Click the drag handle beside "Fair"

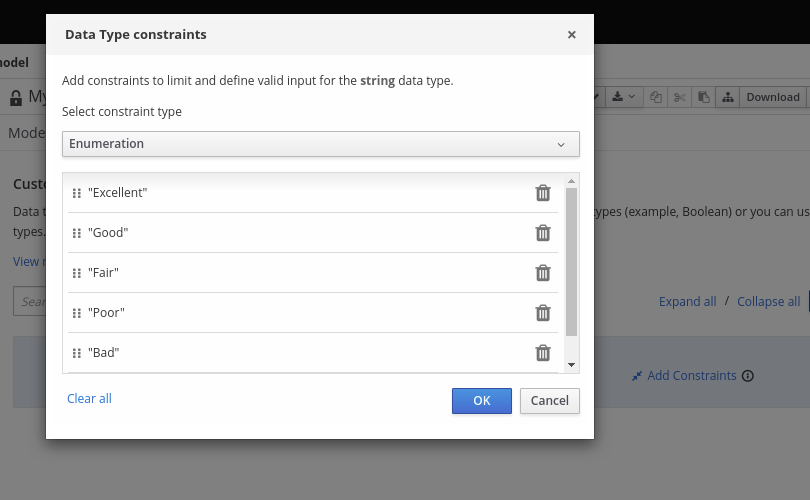77,273
